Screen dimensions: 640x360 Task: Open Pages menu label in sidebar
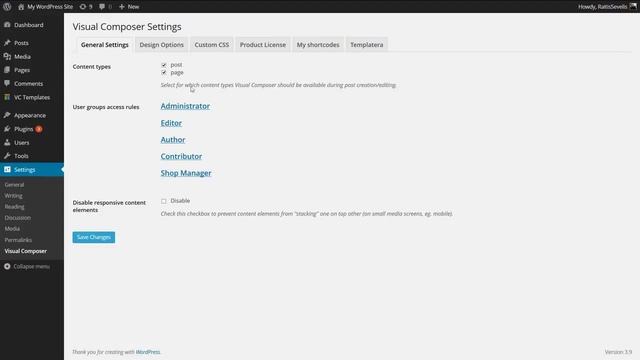point(22,70)
